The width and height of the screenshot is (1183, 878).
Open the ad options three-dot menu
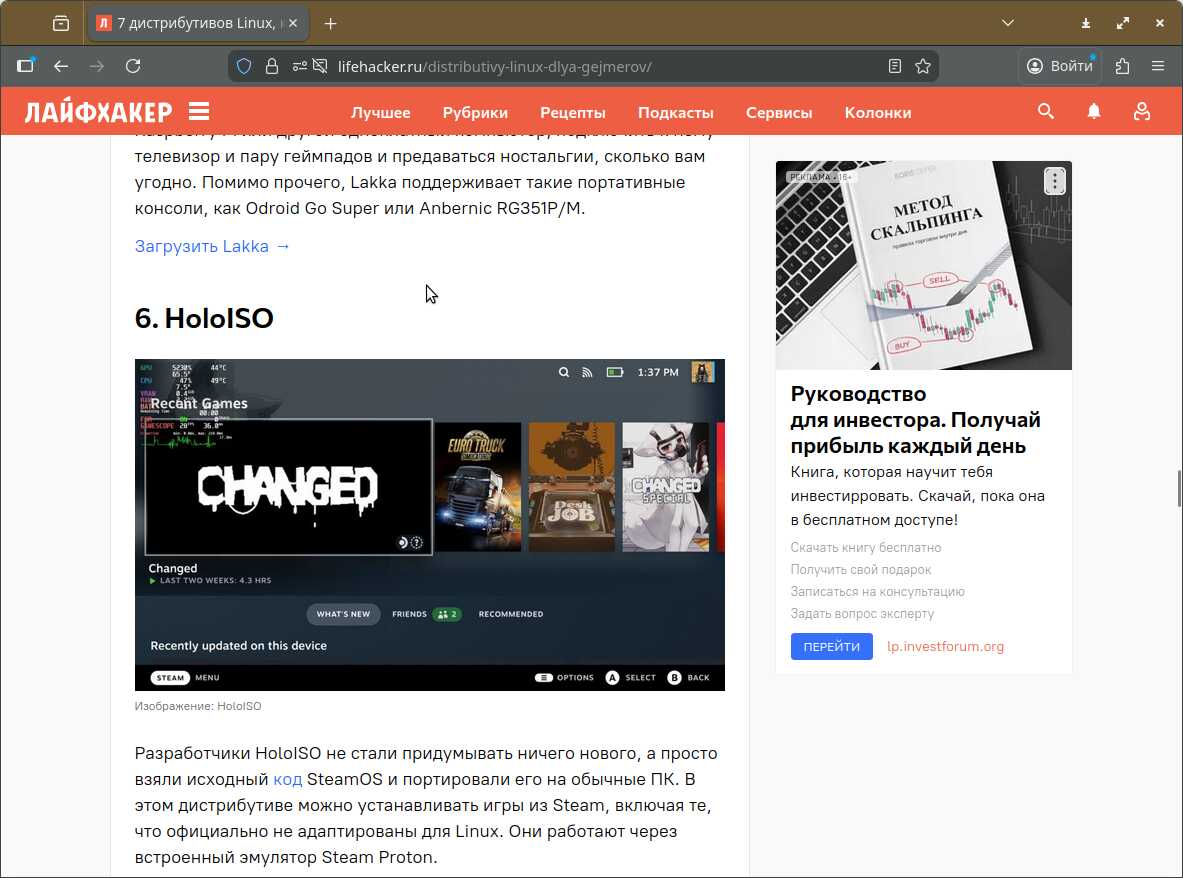(x=1055, y=181)
